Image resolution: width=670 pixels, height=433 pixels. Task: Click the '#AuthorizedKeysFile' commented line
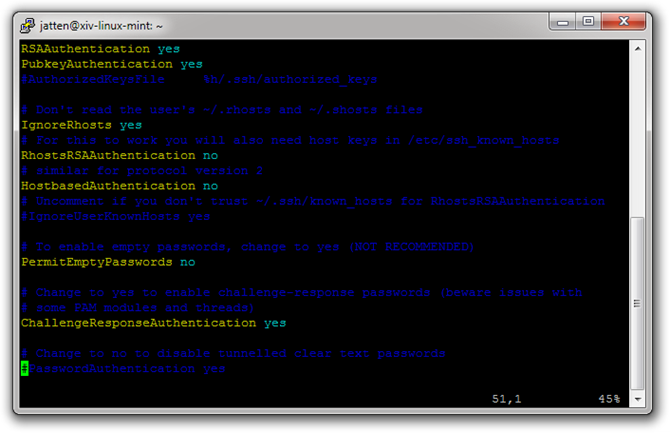click(199, 80)
